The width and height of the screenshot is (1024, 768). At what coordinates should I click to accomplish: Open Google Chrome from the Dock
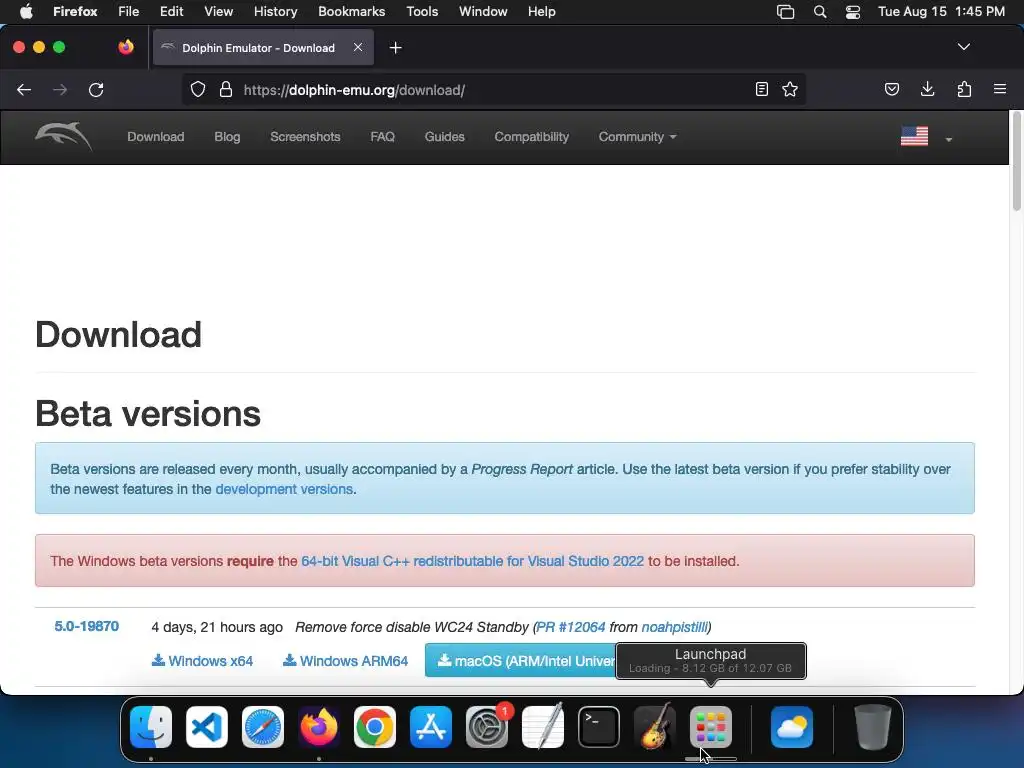coord(375,727)
